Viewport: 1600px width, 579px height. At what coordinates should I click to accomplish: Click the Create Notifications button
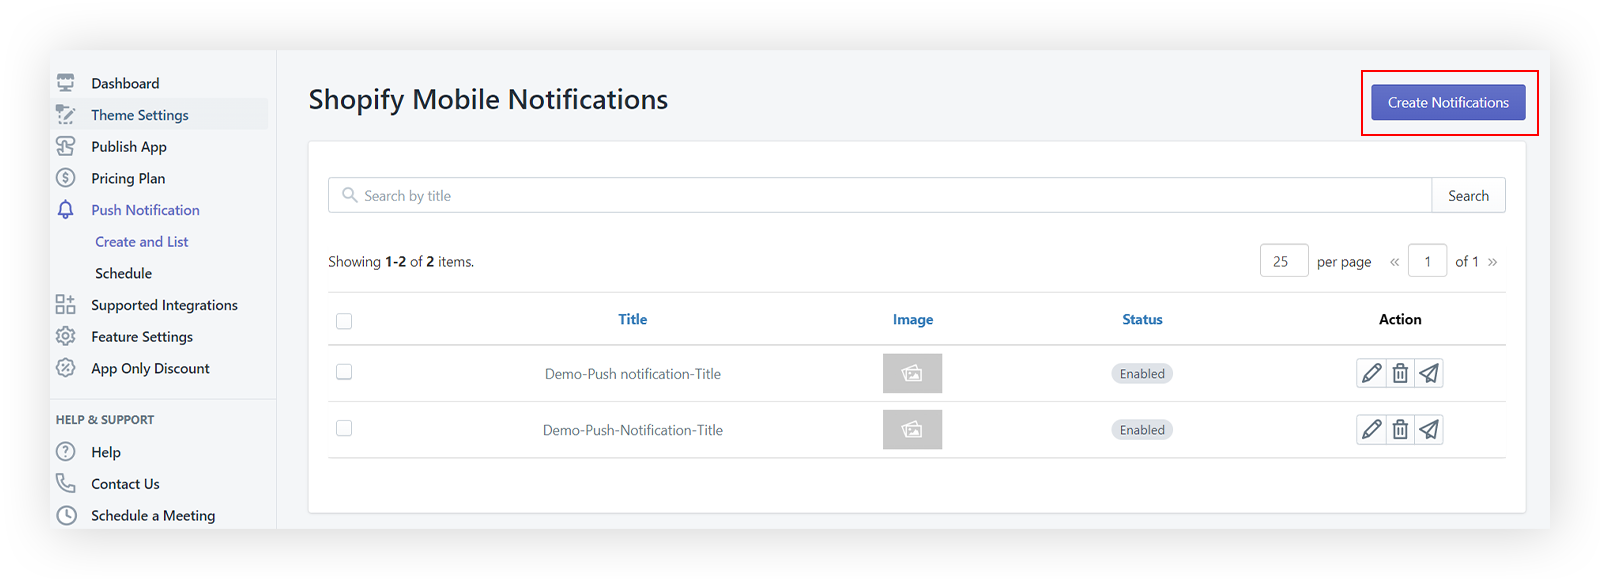pos(1448,102)
